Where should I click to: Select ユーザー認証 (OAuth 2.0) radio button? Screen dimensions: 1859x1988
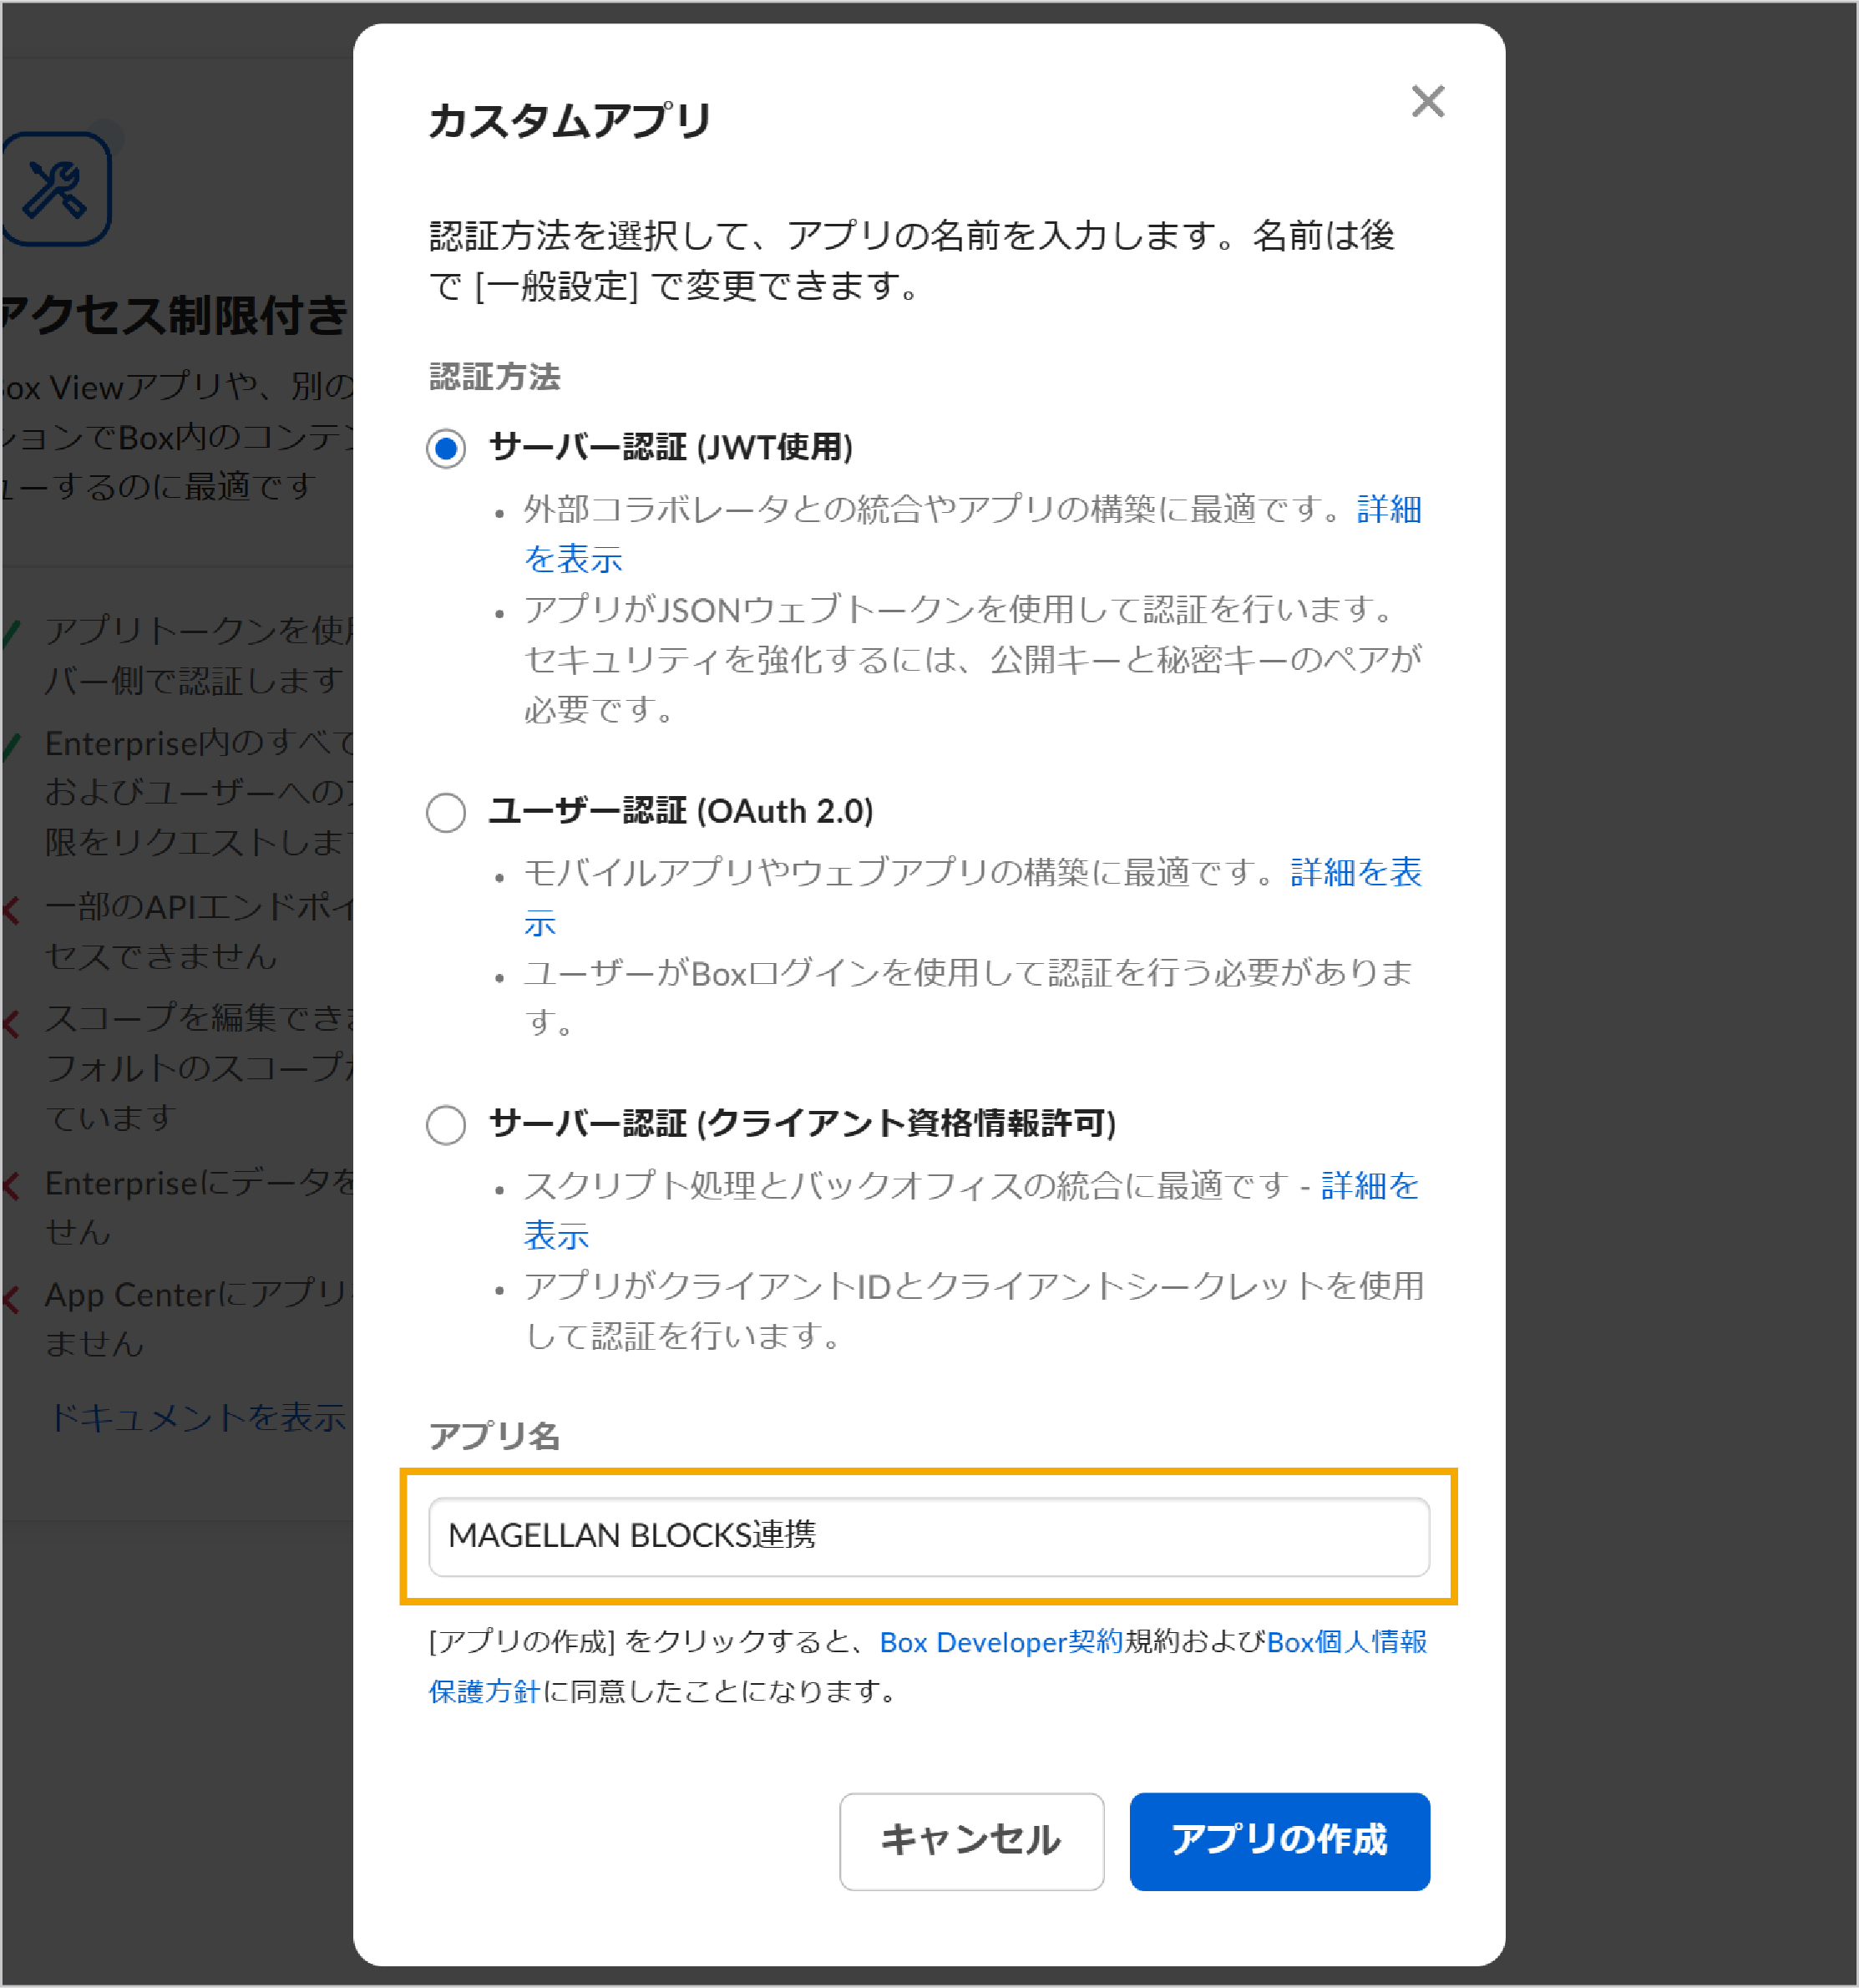(446, 812)
